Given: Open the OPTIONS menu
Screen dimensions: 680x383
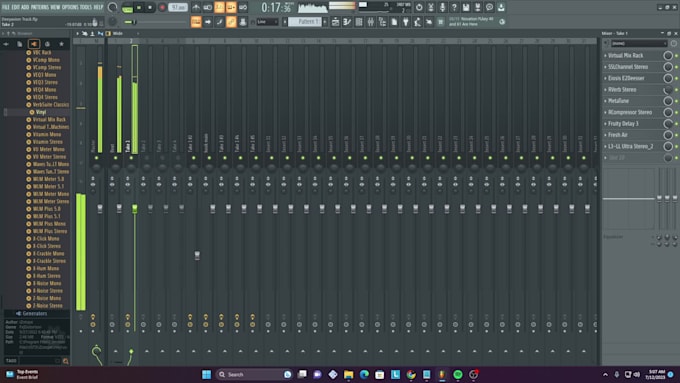Looking at the screenshot, I should (70, 7).
